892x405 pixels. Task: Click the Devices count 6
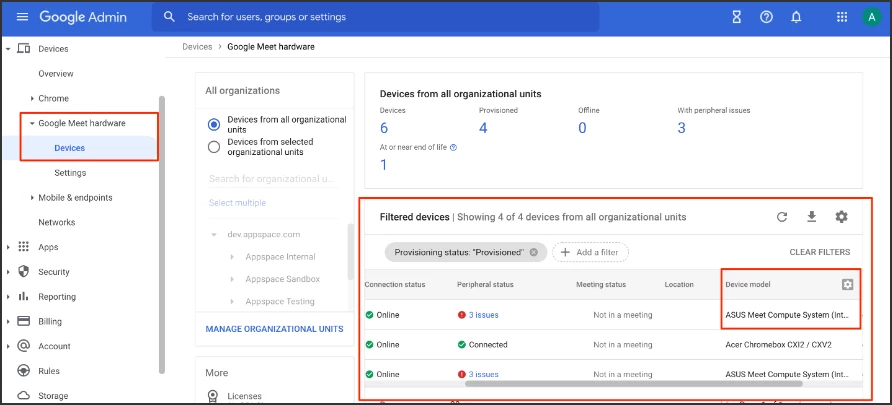383,128
